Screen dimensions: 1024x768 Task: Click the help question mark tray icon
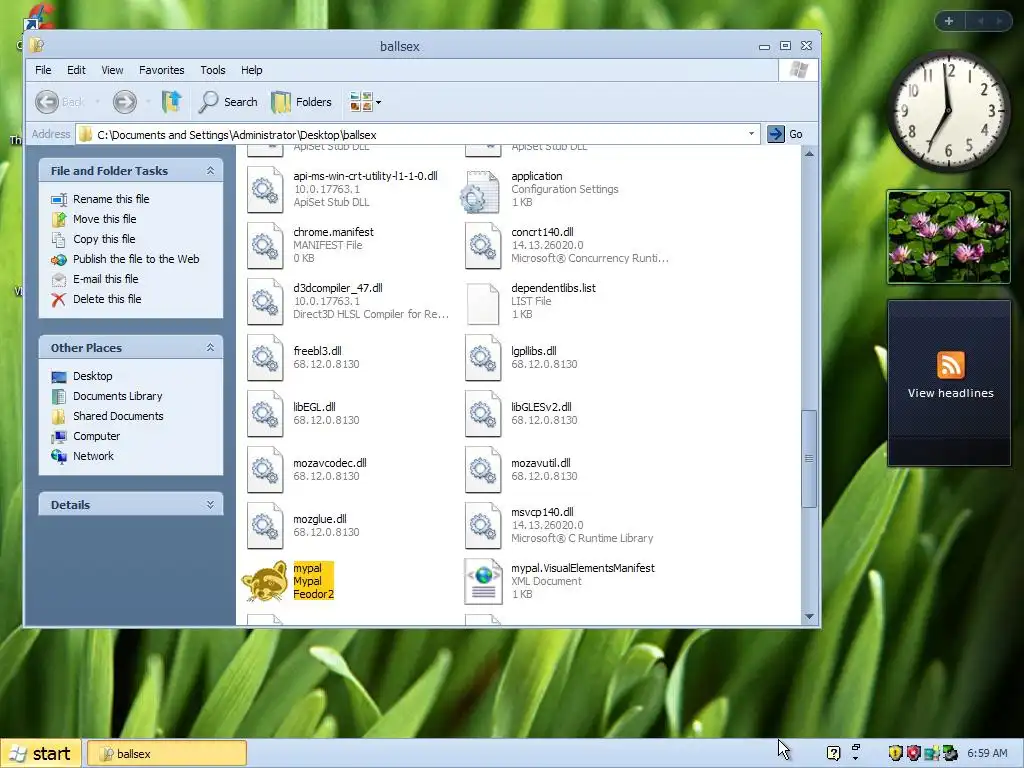click(x=833, y=753)
